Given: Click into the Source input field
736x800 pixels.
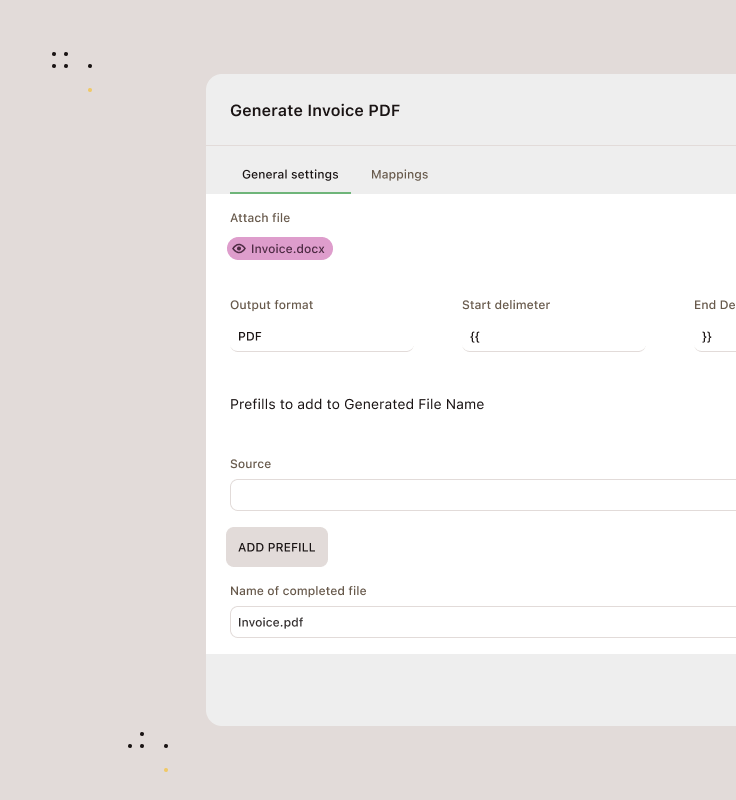Looking at the screenshot, I should coord(483,495).
